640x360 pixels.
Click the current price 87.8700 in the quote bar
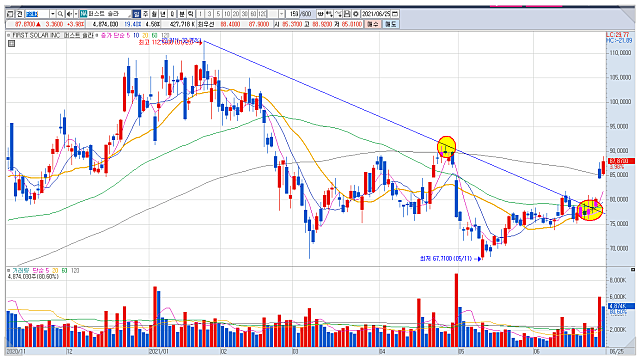pyautogui.click(x=24, y=24)
